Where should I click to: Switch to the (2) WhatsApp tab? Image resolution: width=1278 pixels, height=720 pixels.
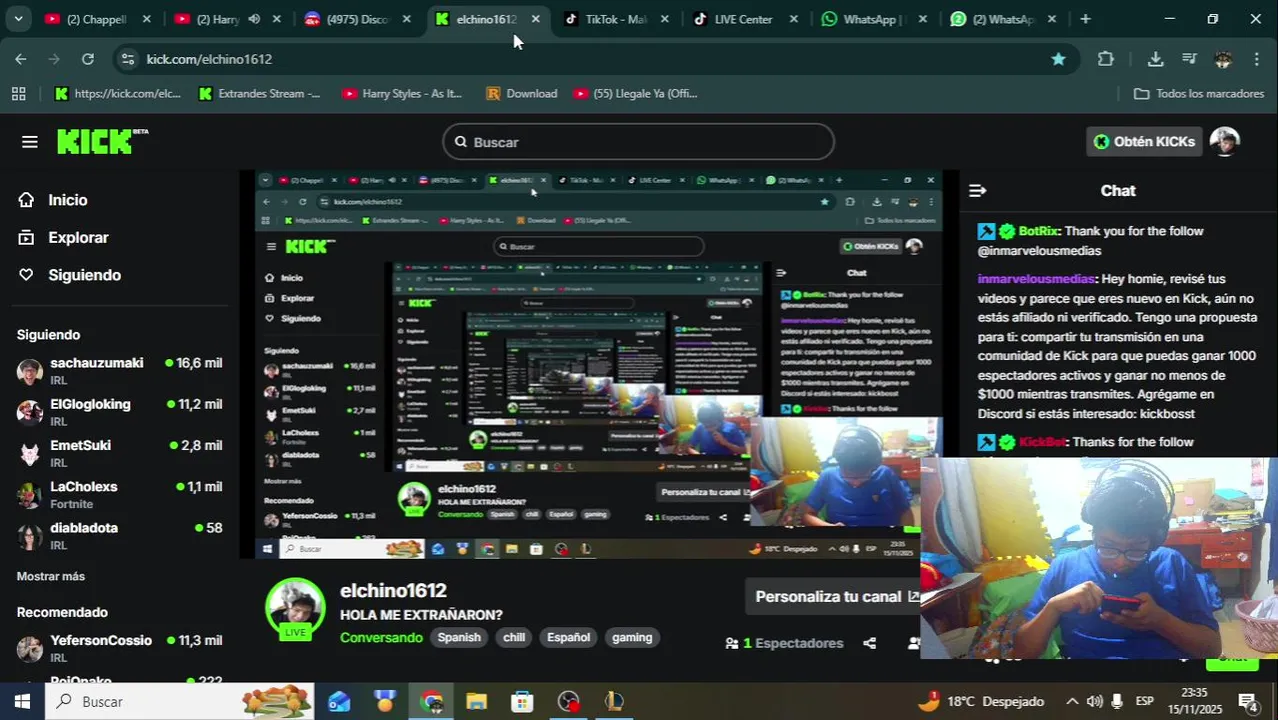(x=1003, y=19)
